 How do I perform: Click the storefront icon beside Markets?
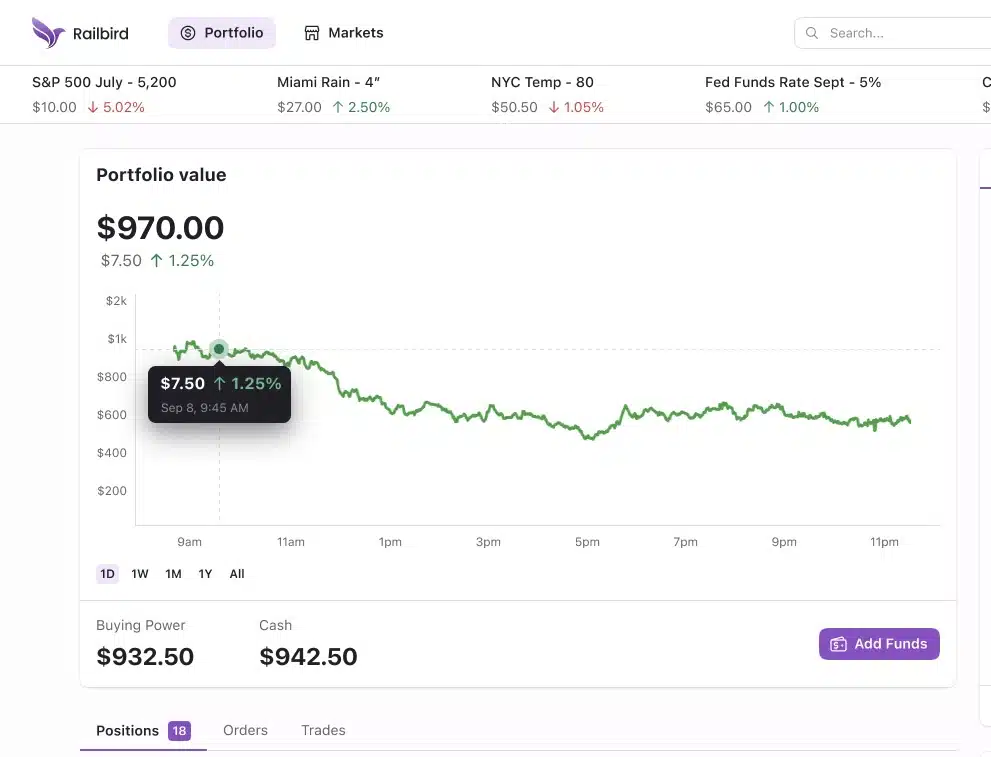tap(312, 33)
